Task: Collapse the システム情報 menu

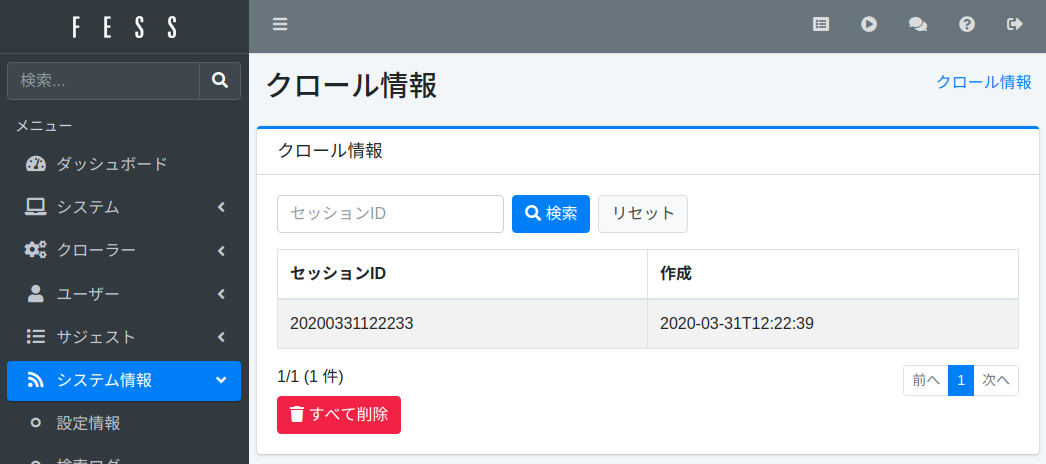Action: click(x=123, y=380)
